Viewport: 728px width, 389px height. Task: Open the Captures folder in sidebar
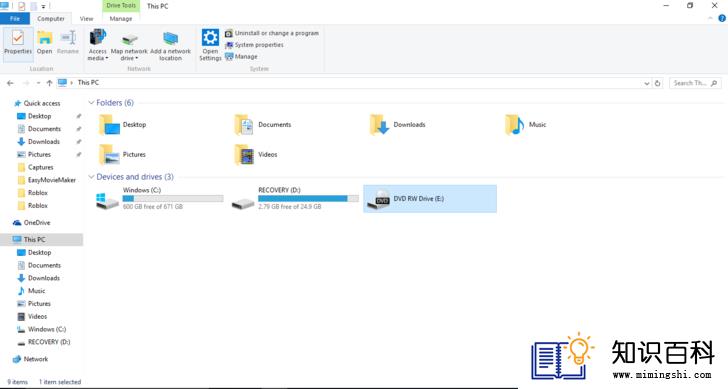tap(40, 167)
